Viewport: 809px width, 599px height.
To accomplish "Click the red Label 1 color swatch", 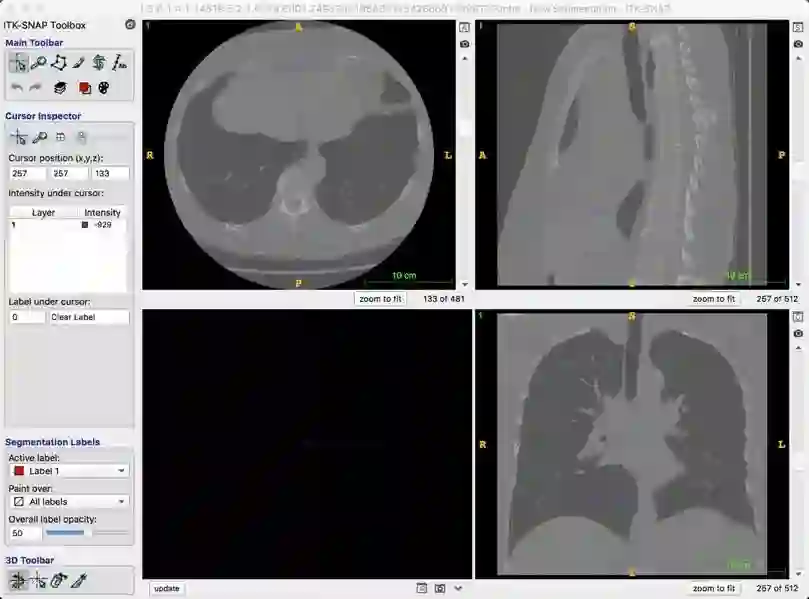I will point(19,471).
